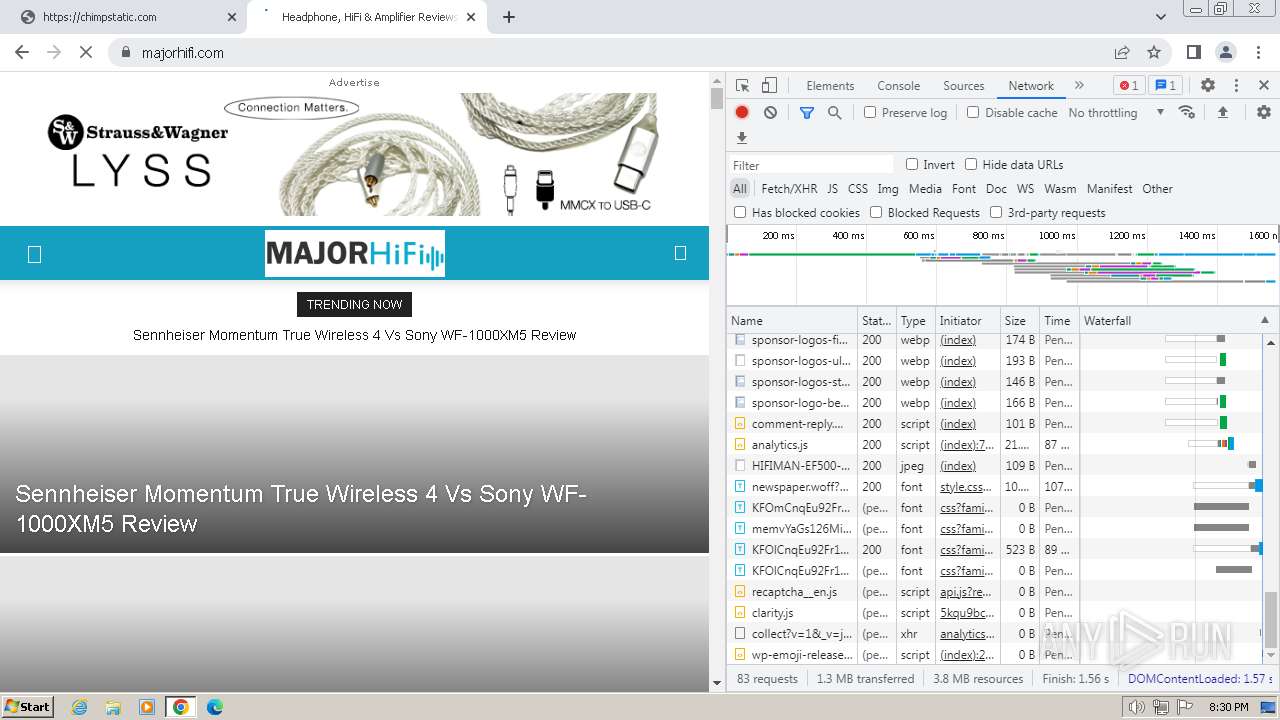Image resolution: width=1280 pixels, height=720 pixels.
Task: Open DevTools customize three-dot menu
Action: pyautogui.click(x=1236, y=86)
